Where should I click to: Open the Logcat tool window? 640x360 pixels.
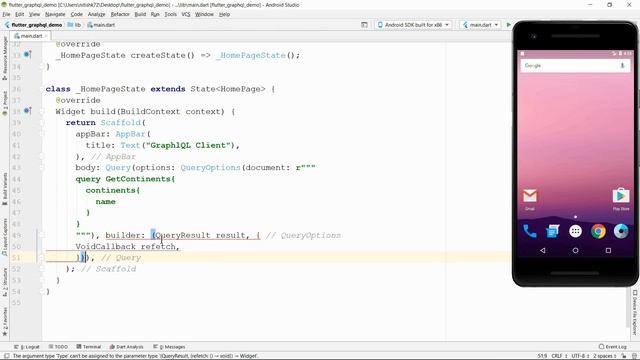click(27, 347)
